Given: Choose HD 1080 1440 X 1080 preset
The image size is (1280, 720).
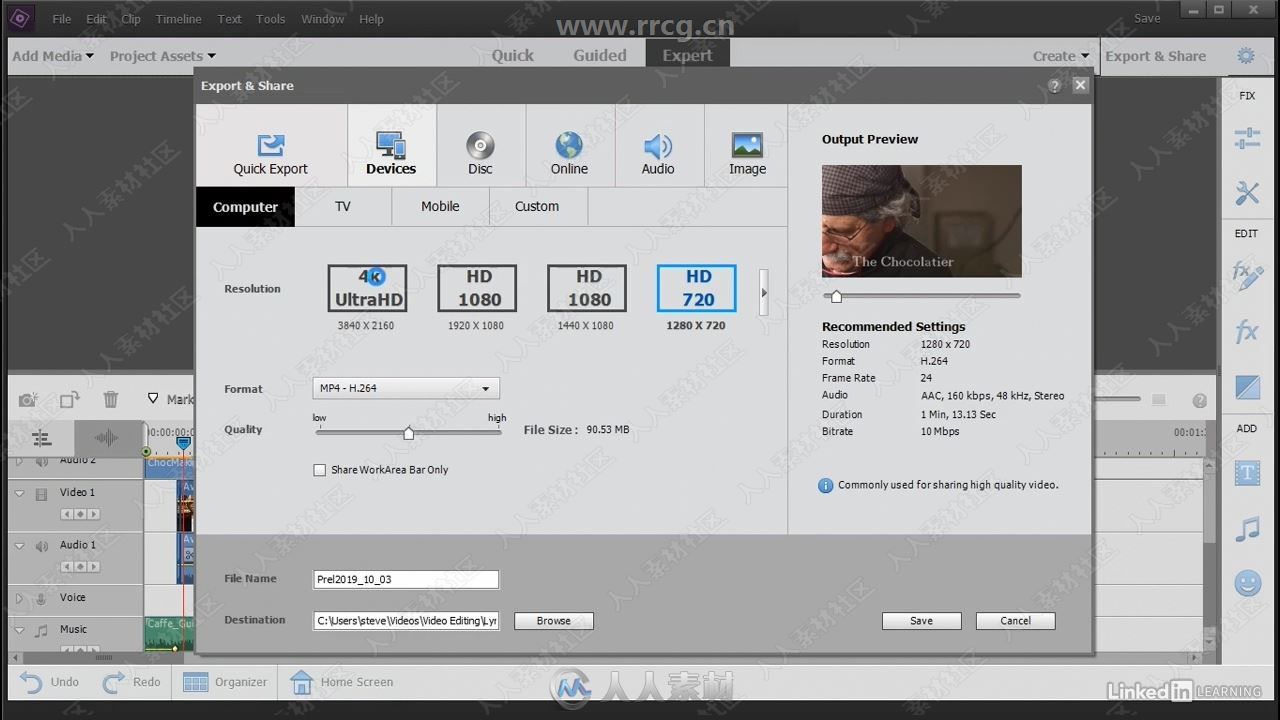Looking at the screenshot, I should (x=587, y=288).
